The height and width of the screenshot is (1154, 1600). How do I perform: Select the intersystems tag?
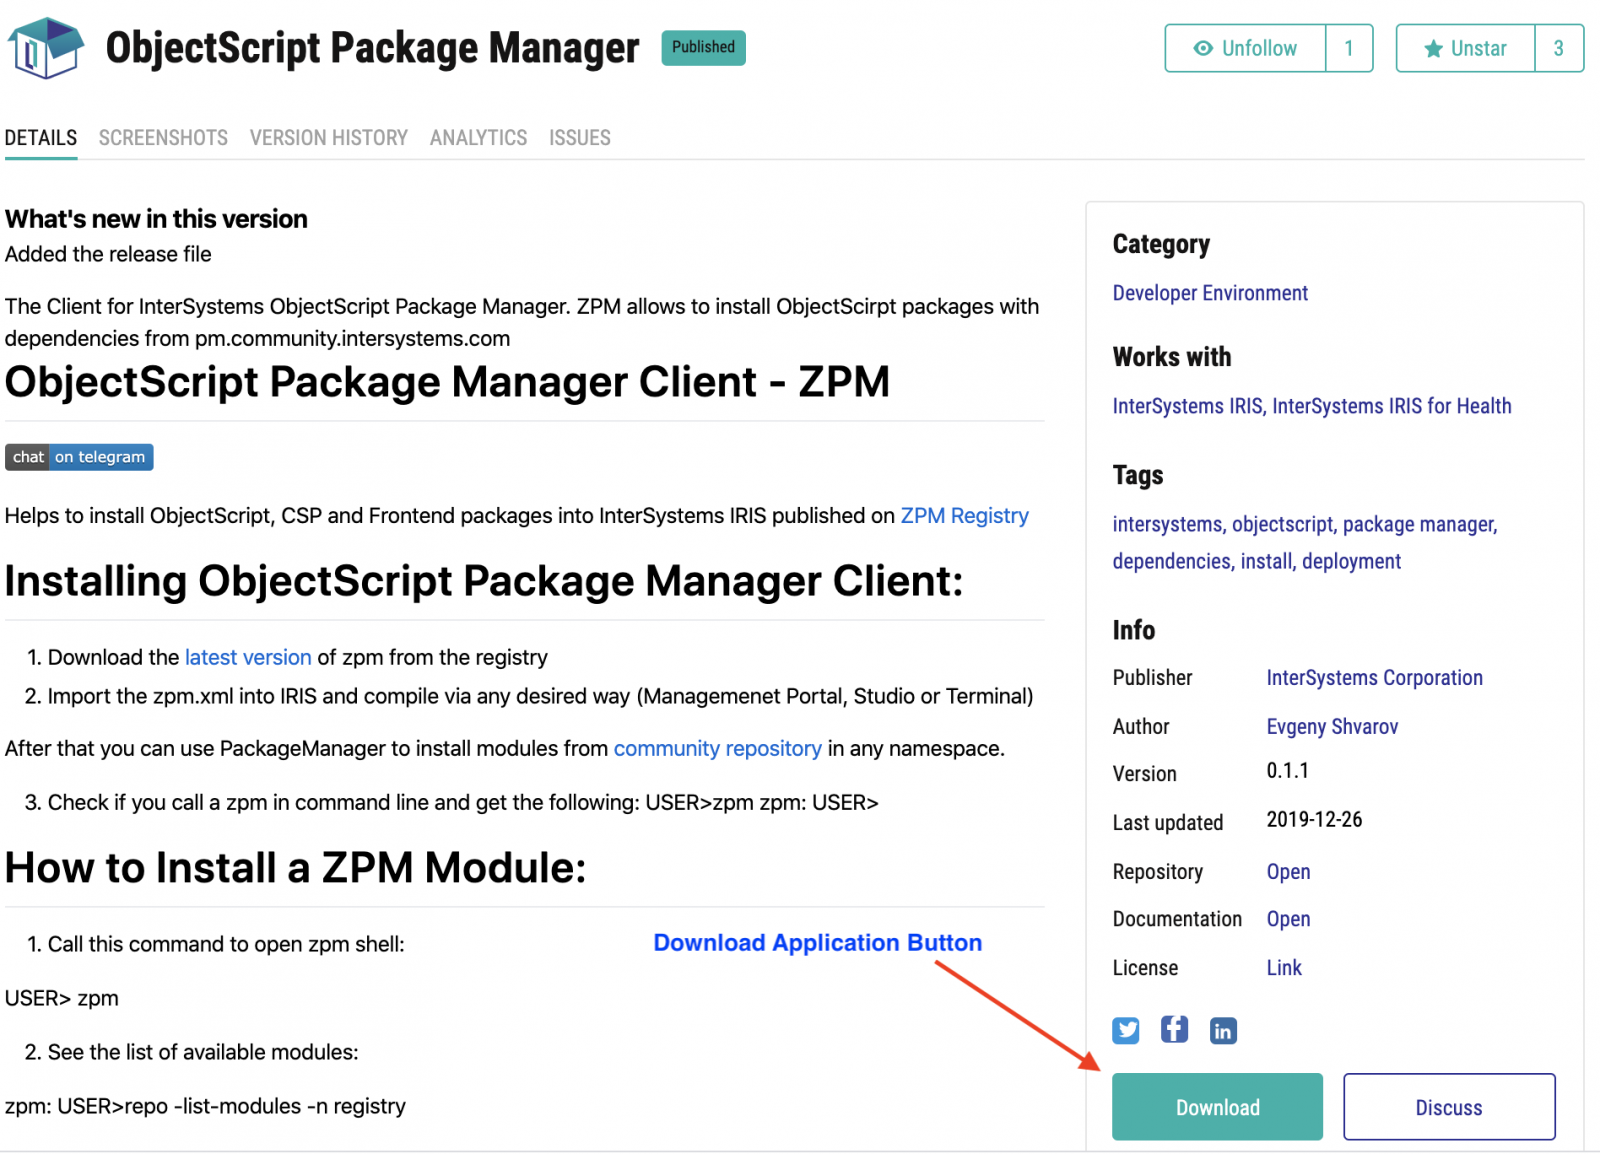click(x=1168, y=524)
